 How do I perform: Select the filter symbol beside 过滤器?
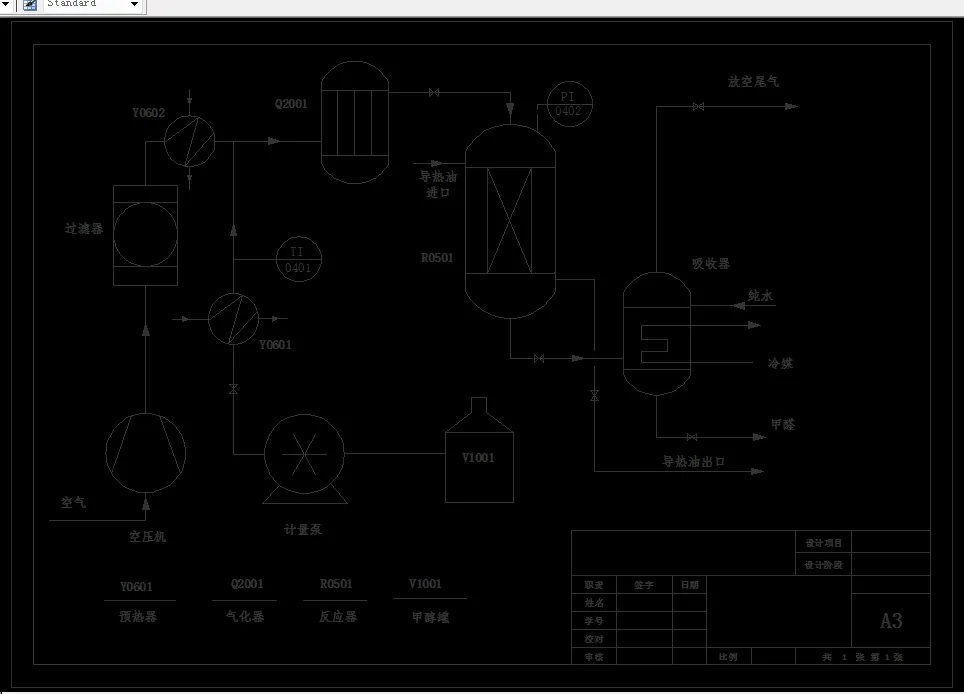pyautogui.click(x=146, y=235)
